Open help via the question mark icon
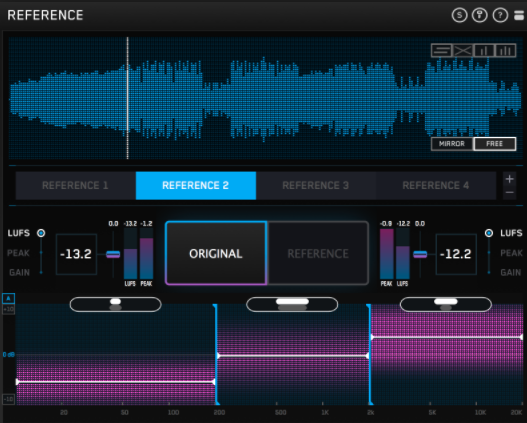The height and width of the screenshot is (423, 527). pyautogui.click(x=500, y=15)
